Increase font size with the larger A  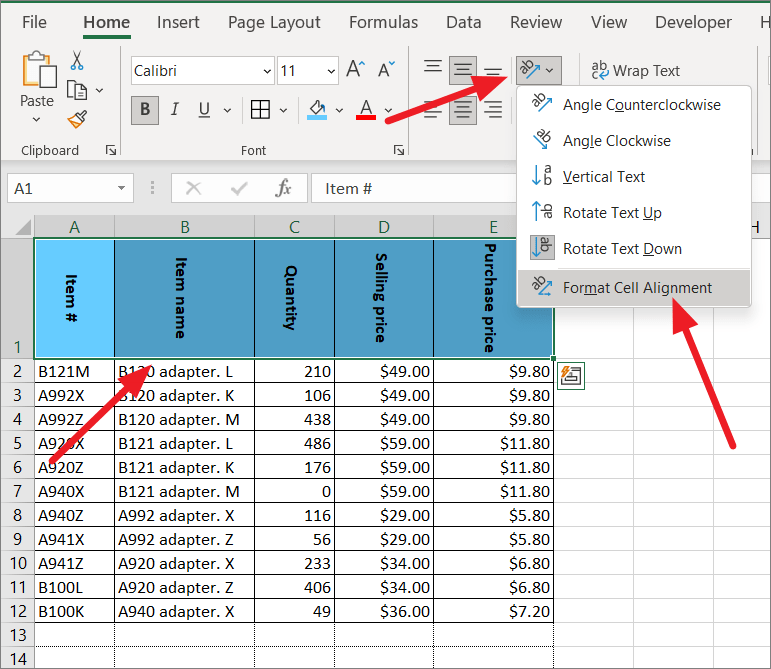[356, 69]
